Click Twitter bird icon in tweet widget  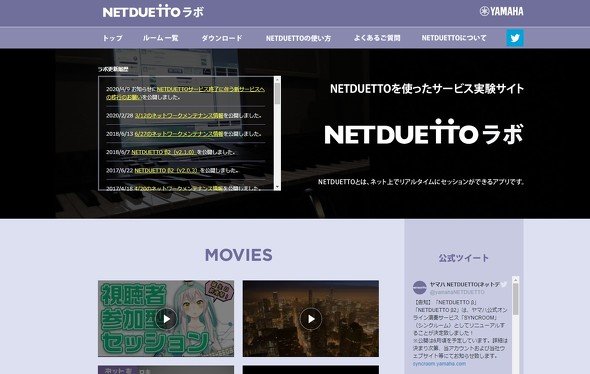click(504, 284)
